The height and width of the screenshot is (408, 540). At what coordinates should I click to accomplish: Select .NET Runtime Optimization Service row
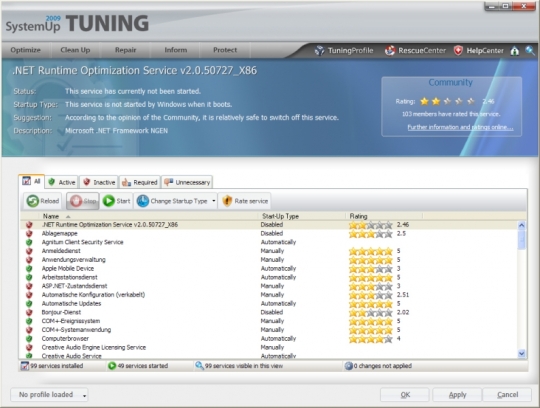click(x=269, y=225)
